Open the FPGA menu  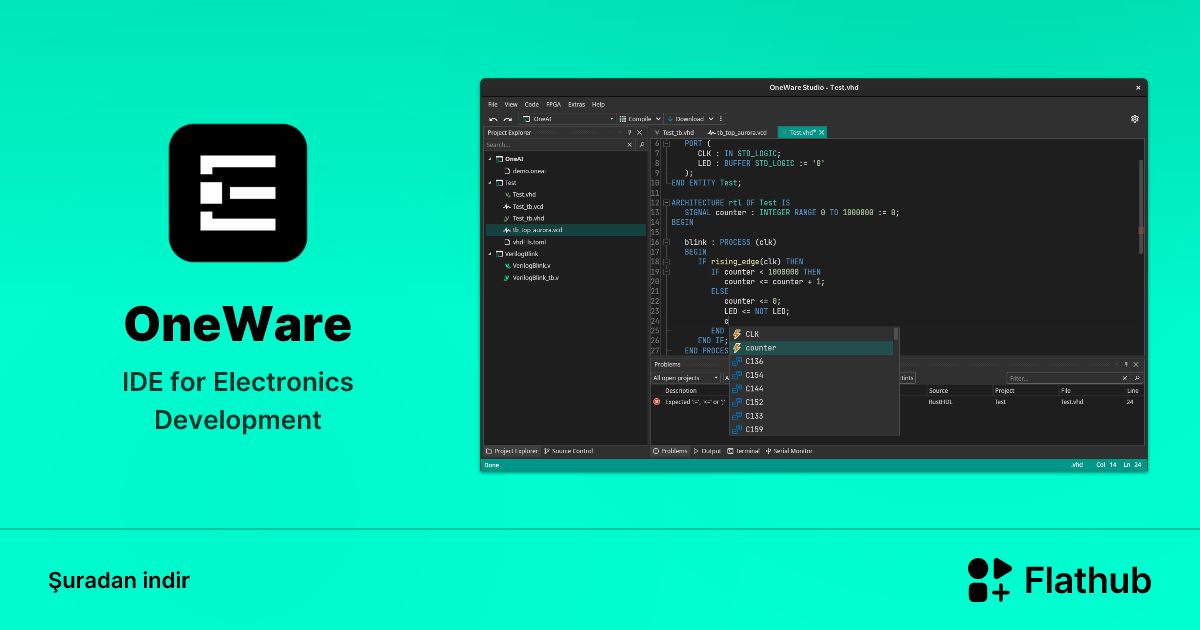554,104
